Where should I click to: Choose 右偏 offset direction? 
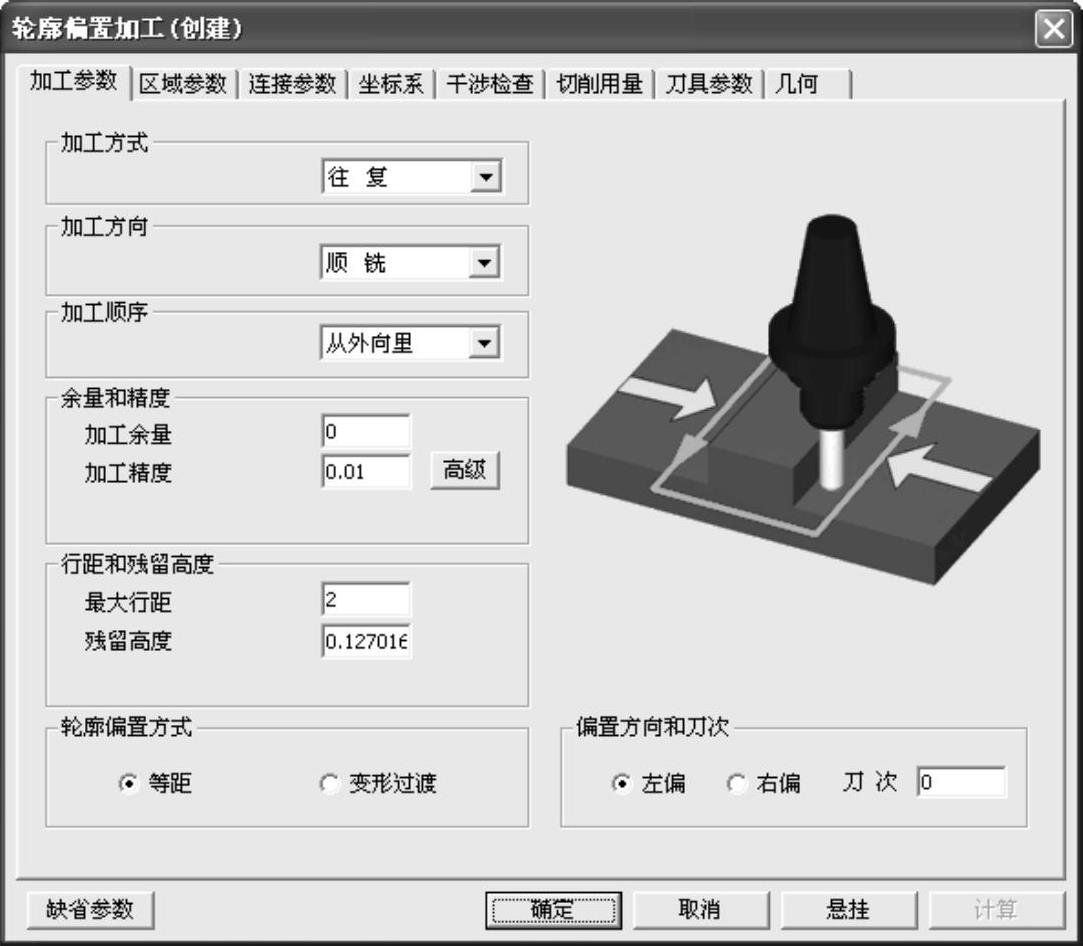point(736,784)
